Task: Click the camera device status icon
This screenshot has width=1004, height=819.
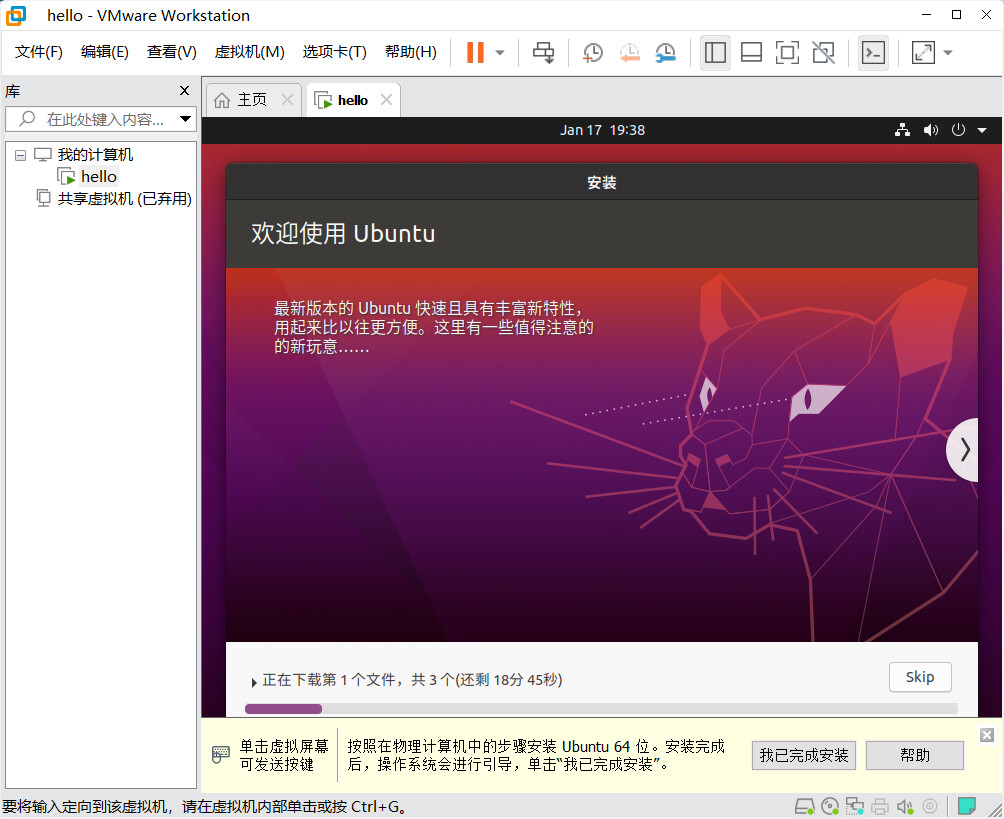Action: click(x=930, y=806)
